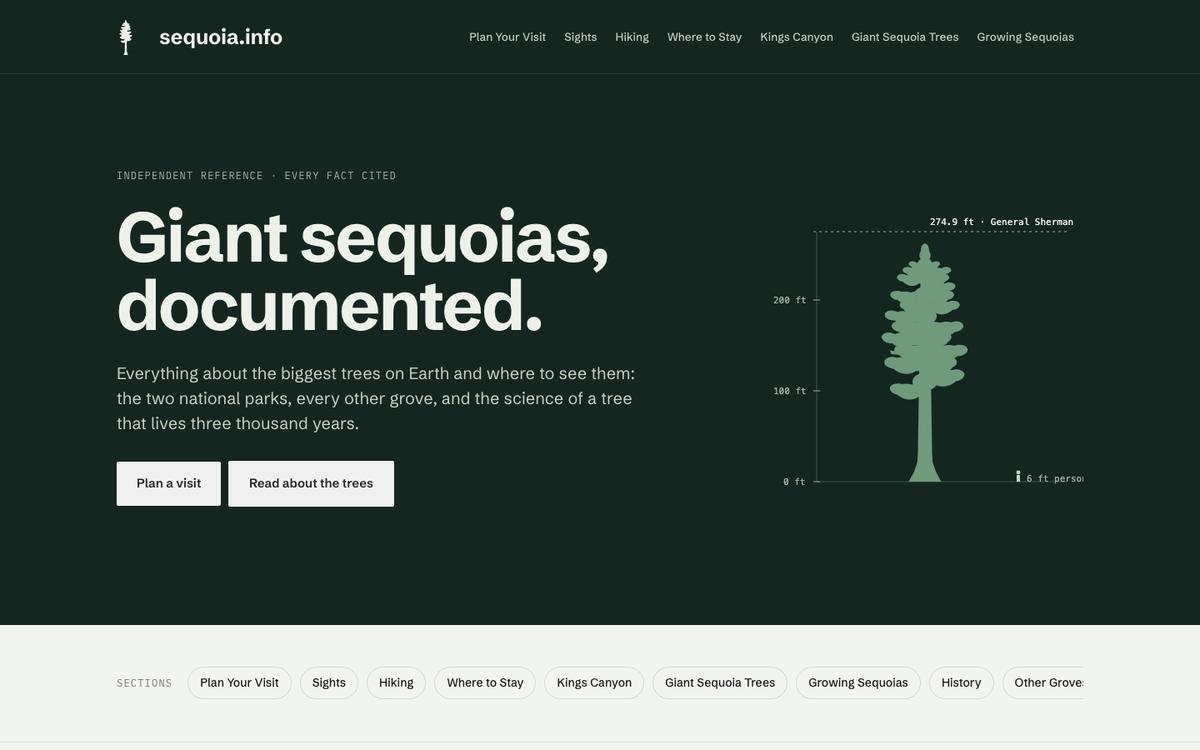This screenshot has width=1200, height=750.
Task: Click the 274.9 ft General Sherman label
Action: tap(1001, 222)
